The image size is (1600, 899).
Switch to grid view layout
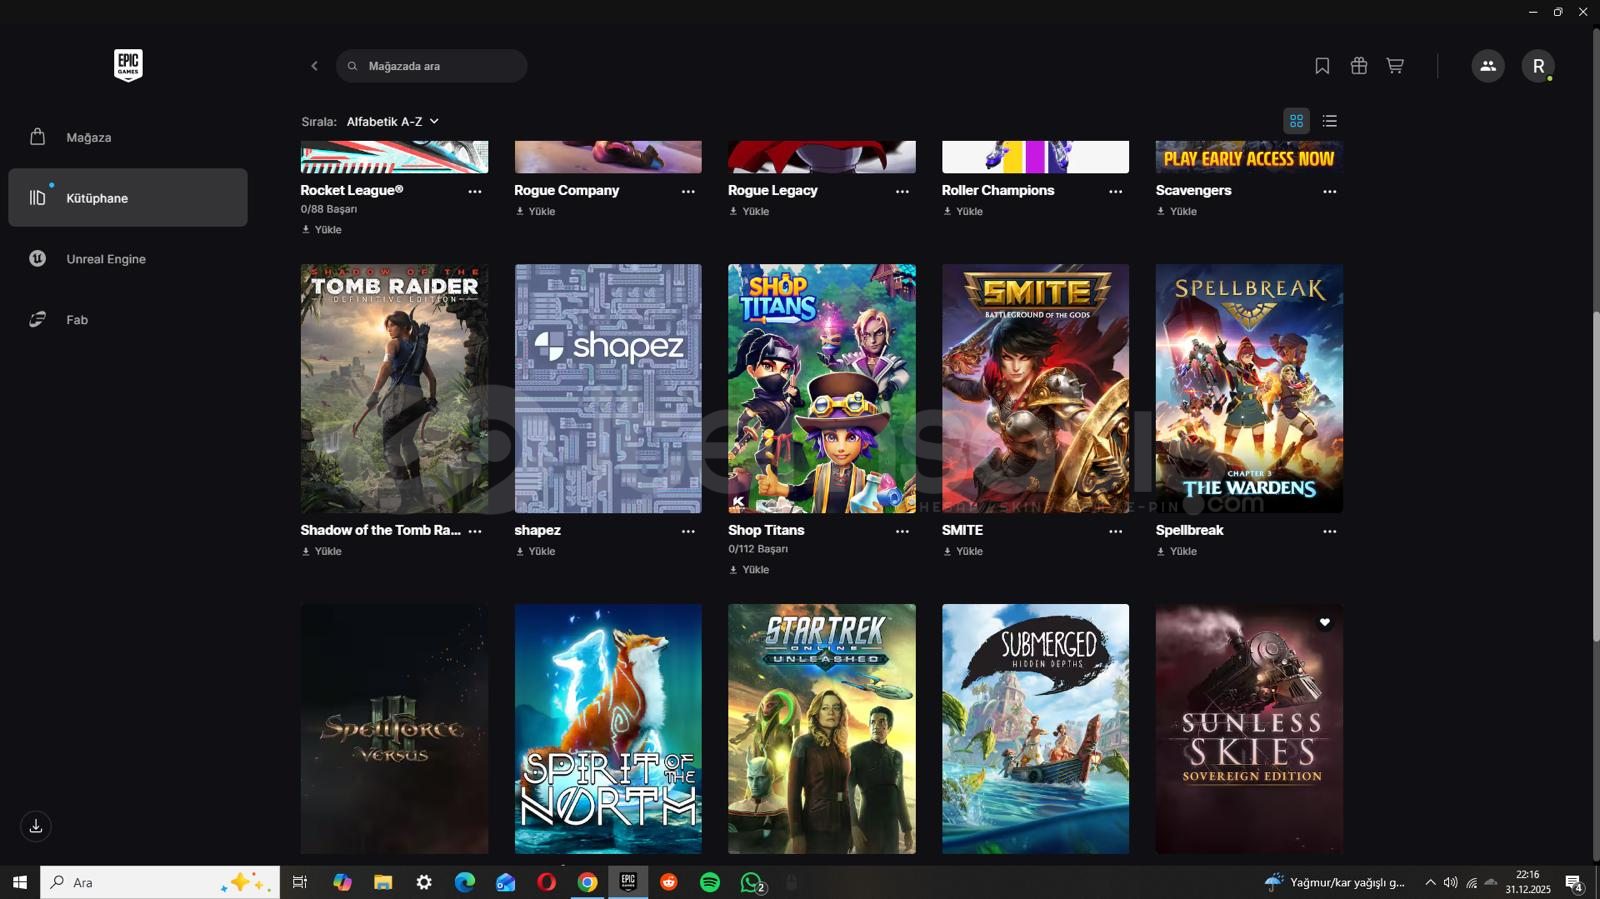(1296, 121)
